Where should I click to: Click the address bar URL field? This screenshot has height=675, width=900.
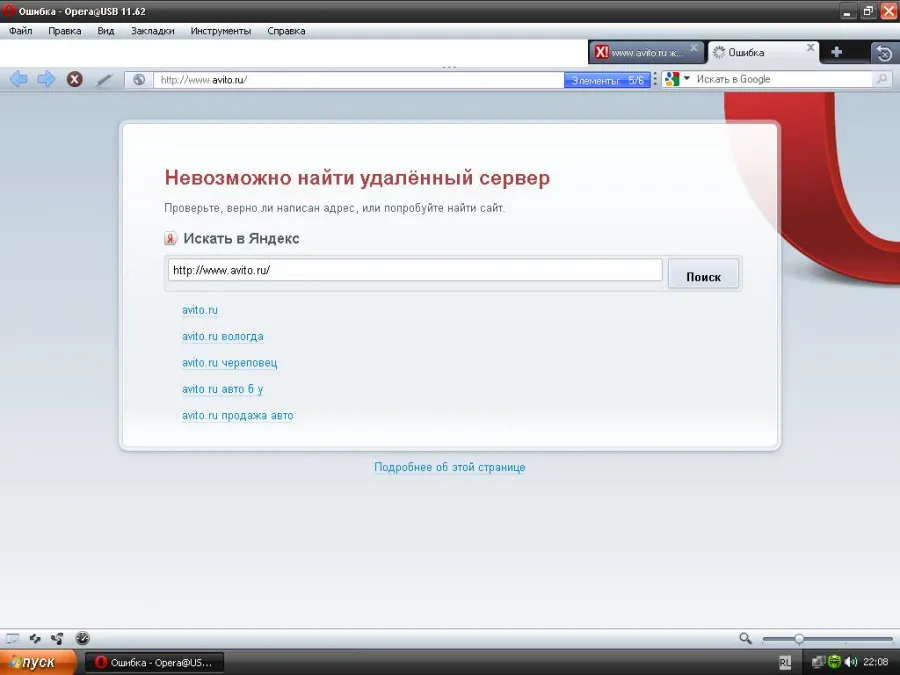(359, 80)
